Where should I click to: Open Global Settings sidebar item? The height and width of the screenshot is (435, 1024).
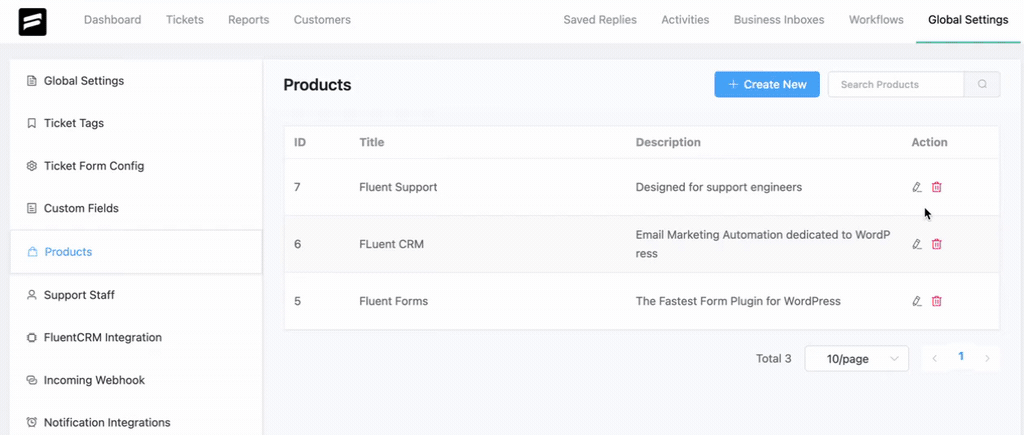pyautogui.click(x=136, y=81)
